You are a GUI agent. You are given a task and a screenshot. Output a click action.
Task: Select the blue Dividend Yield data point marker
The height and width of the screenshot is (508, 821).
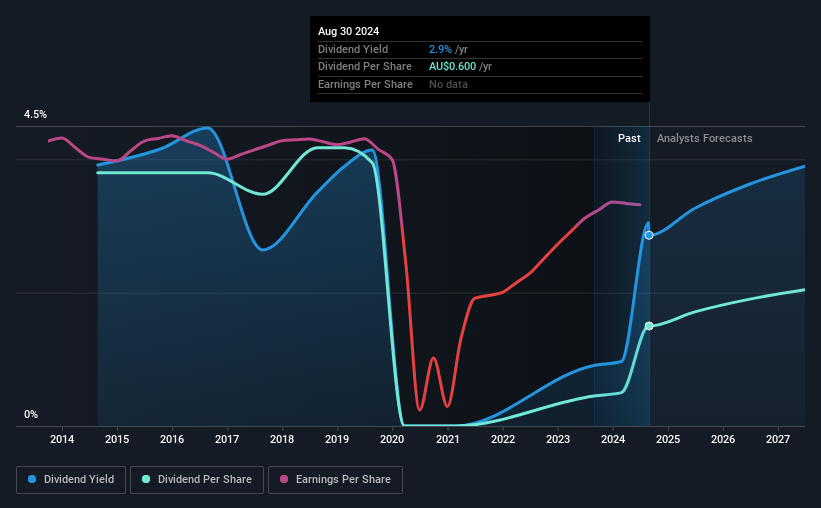coord(649,236)
